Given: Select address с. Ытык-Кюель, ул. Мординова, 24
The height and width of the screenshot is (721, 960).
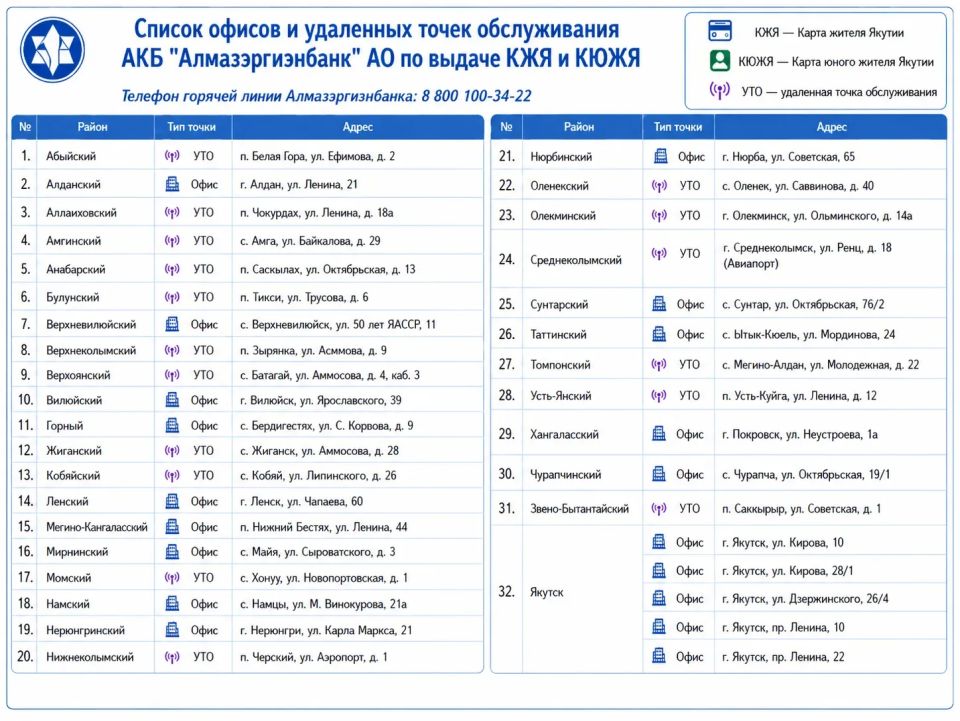Looking at the screenshot, I should pyautogui.click(x=808, y=334).
